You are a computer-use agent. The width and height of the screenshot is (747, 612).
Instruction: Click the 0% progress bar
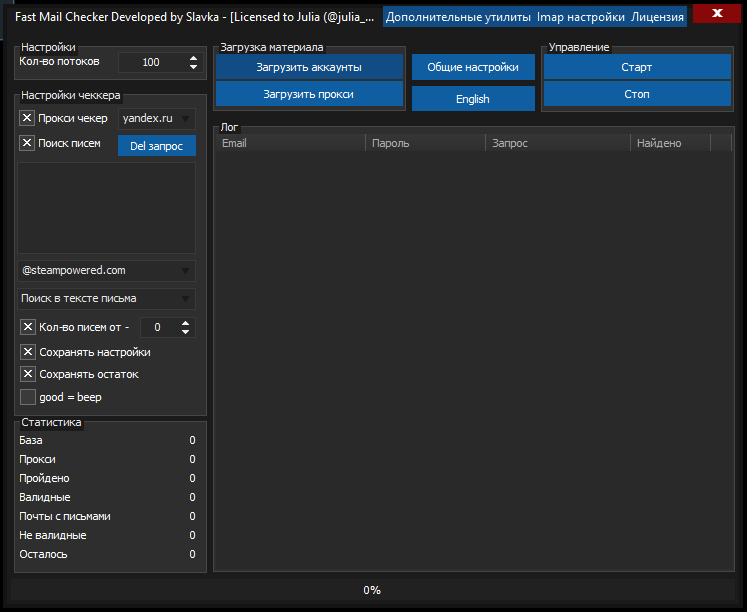(372, 590)
